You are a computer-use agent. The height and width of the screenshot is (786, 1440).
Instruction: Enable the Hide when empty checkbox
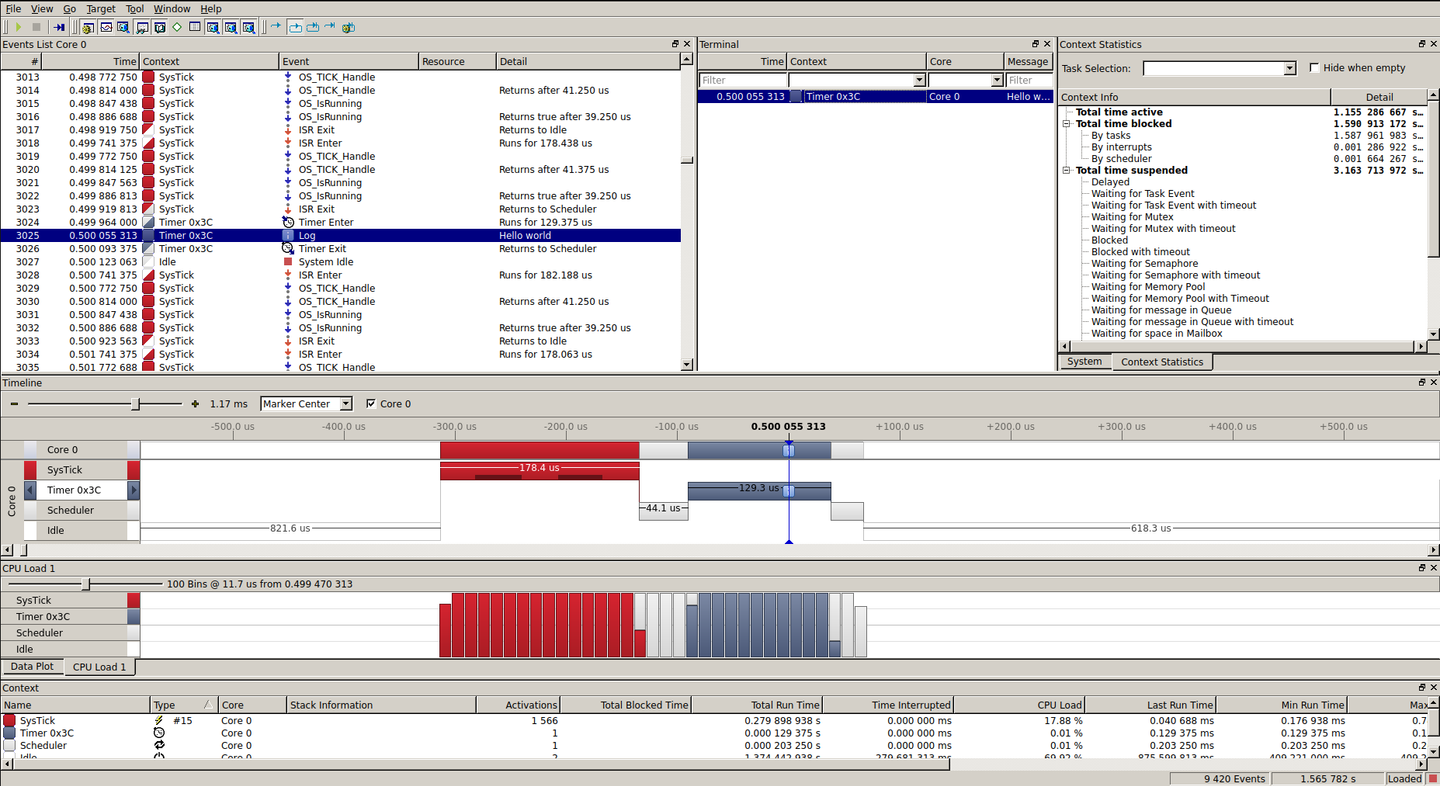(x=1315, y=68)
